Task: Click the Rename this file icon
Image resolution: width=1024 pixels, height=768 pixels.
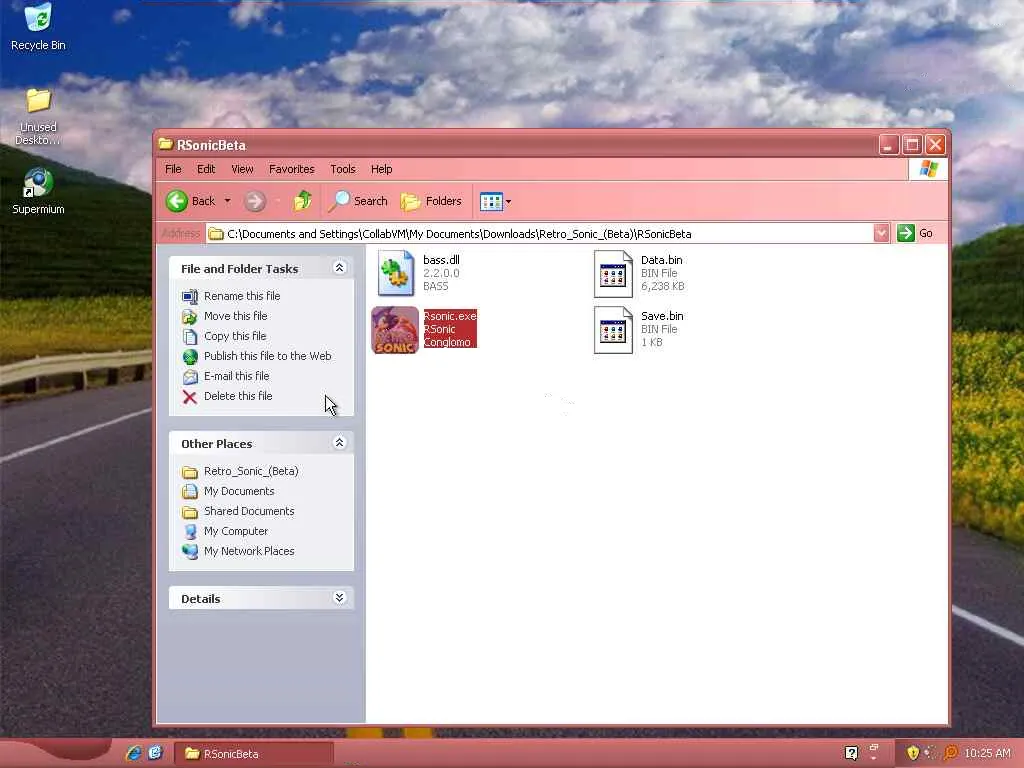Action: tap(189, 296)
